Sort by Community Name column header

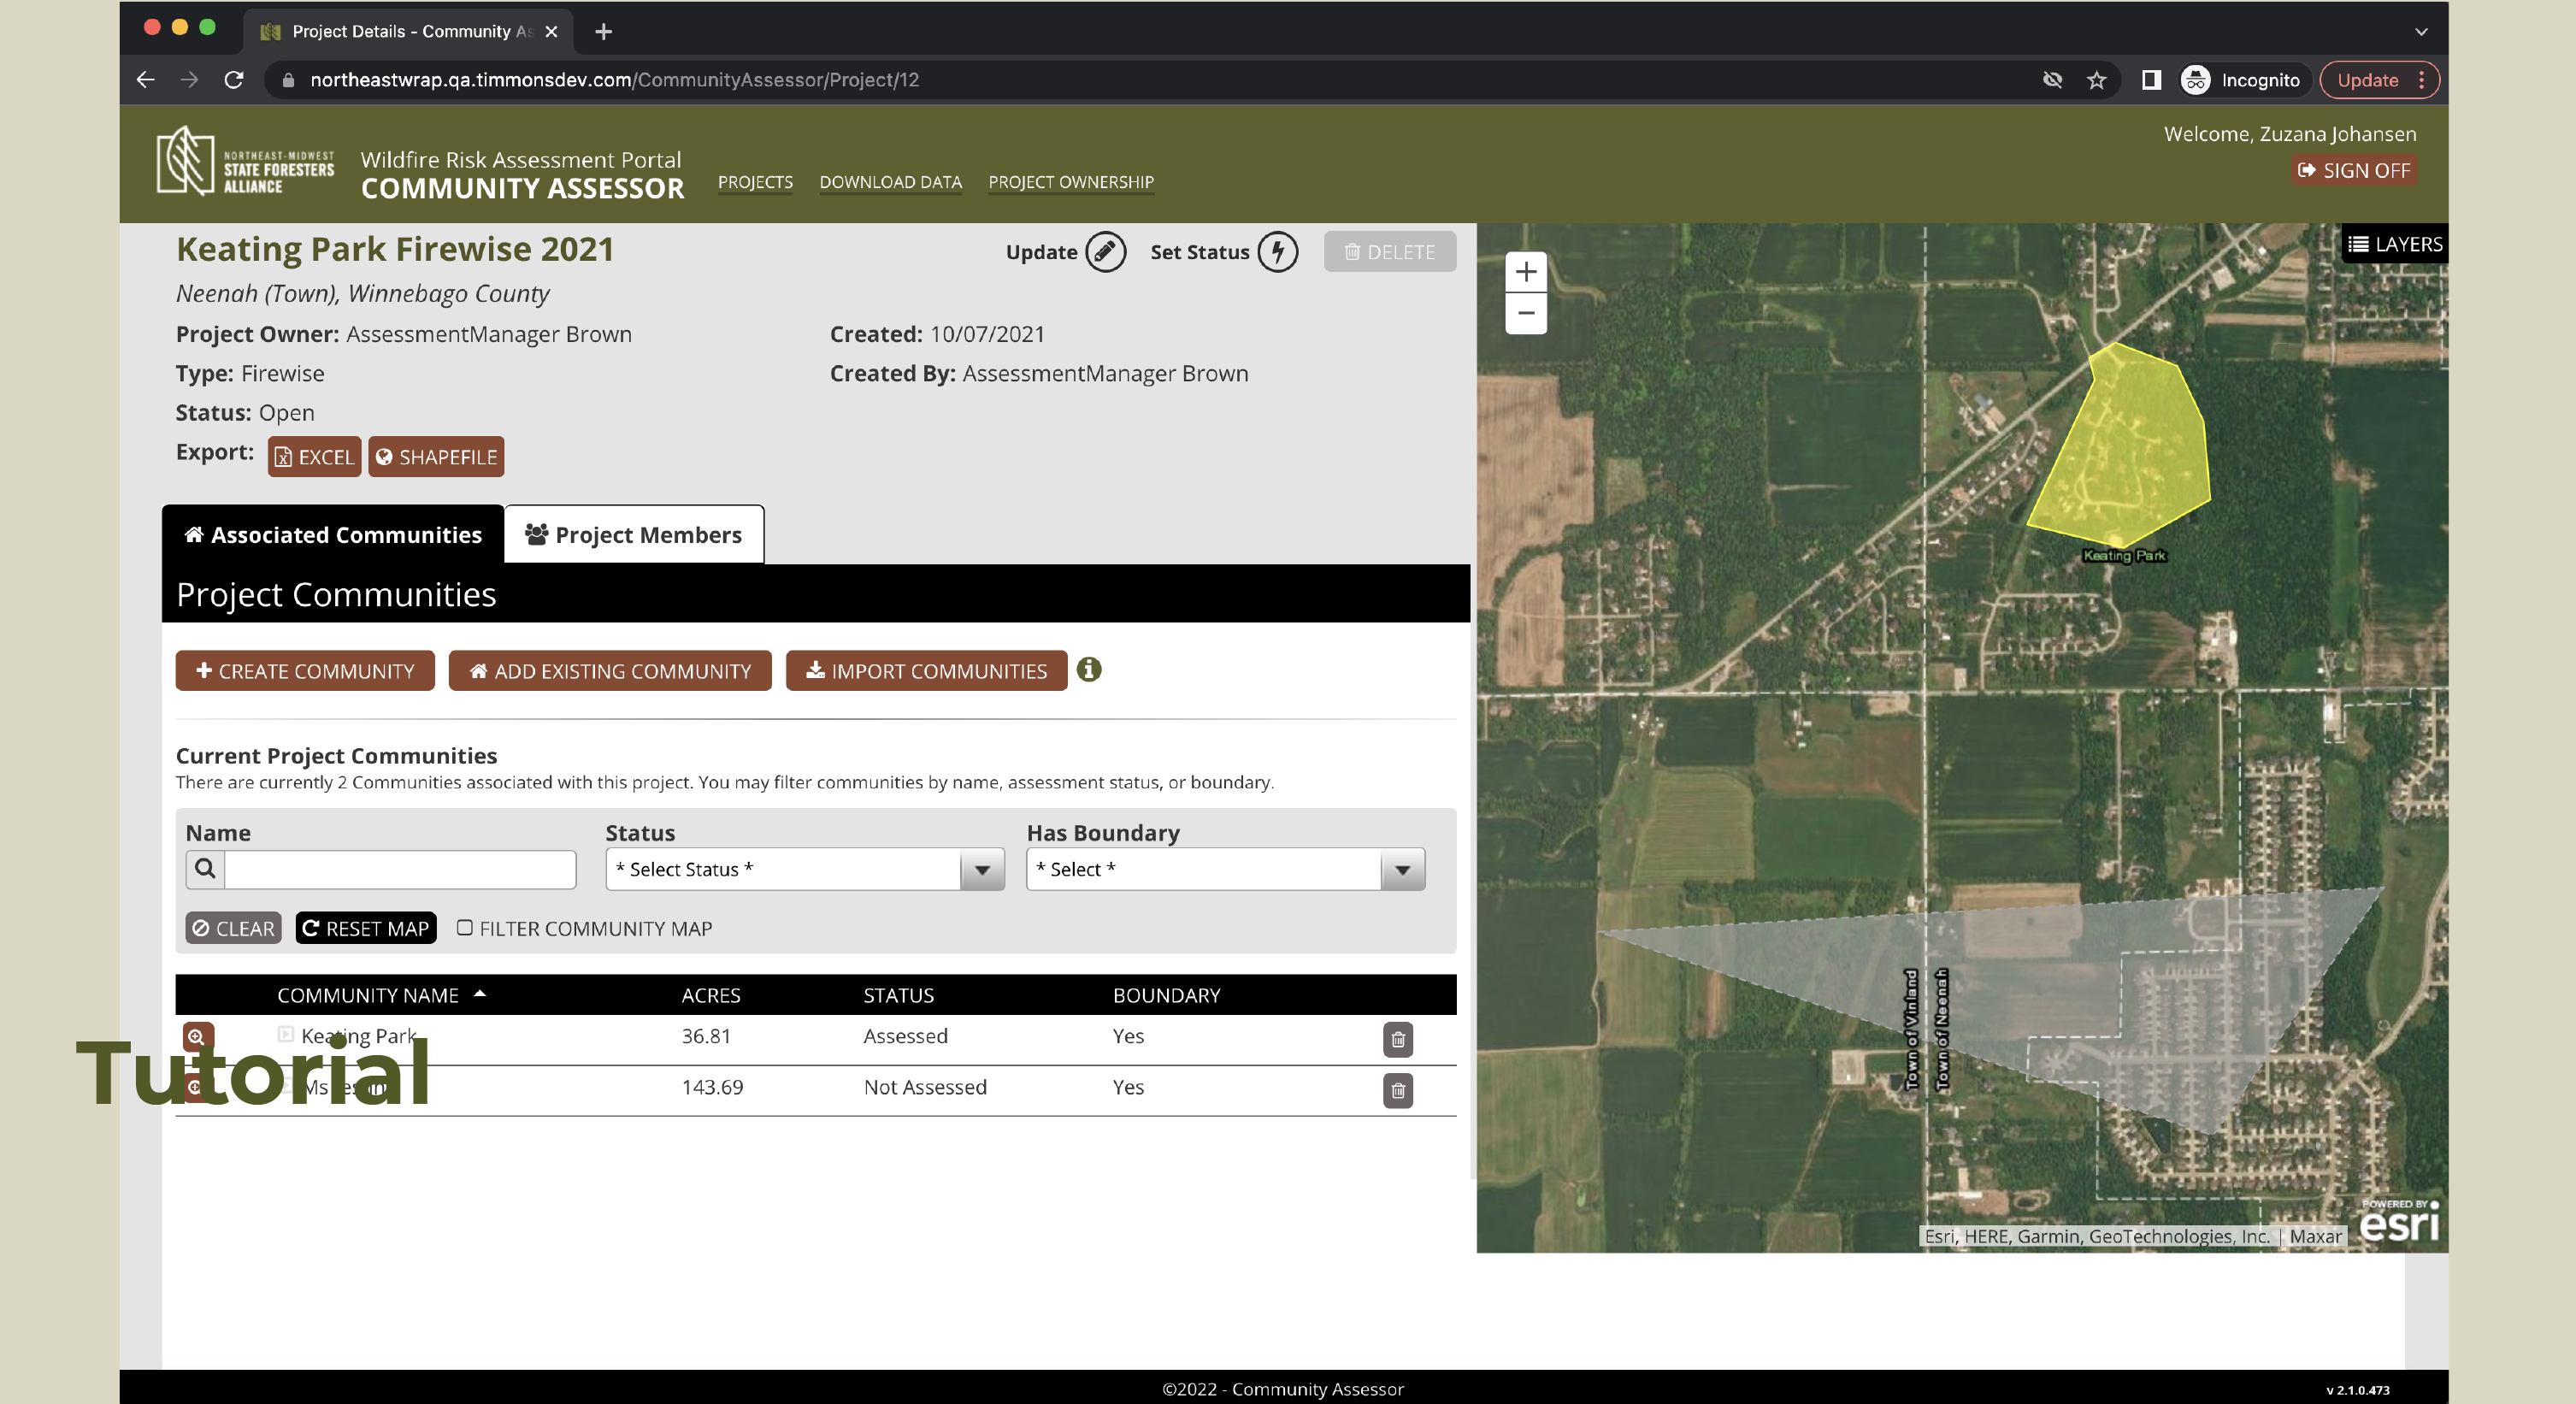368,995
